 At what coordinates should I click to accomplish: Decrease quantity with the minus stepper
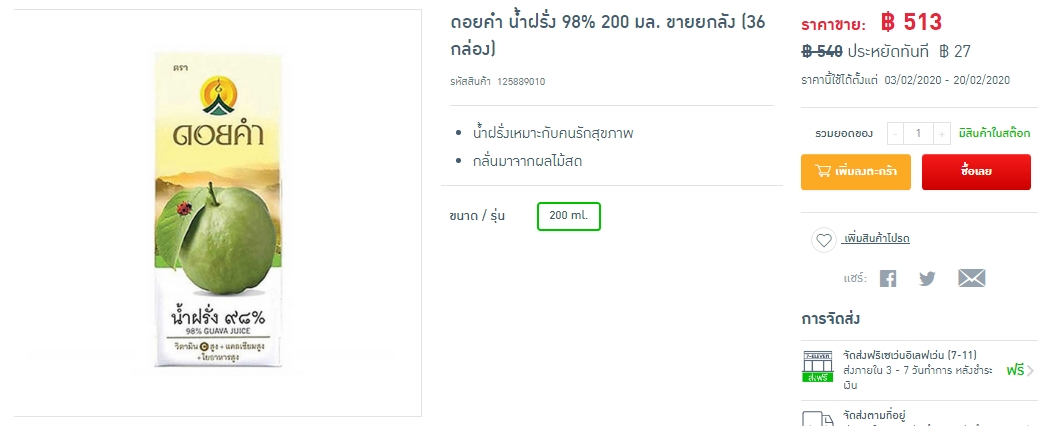pyautogui.click(x=895, y=134)
